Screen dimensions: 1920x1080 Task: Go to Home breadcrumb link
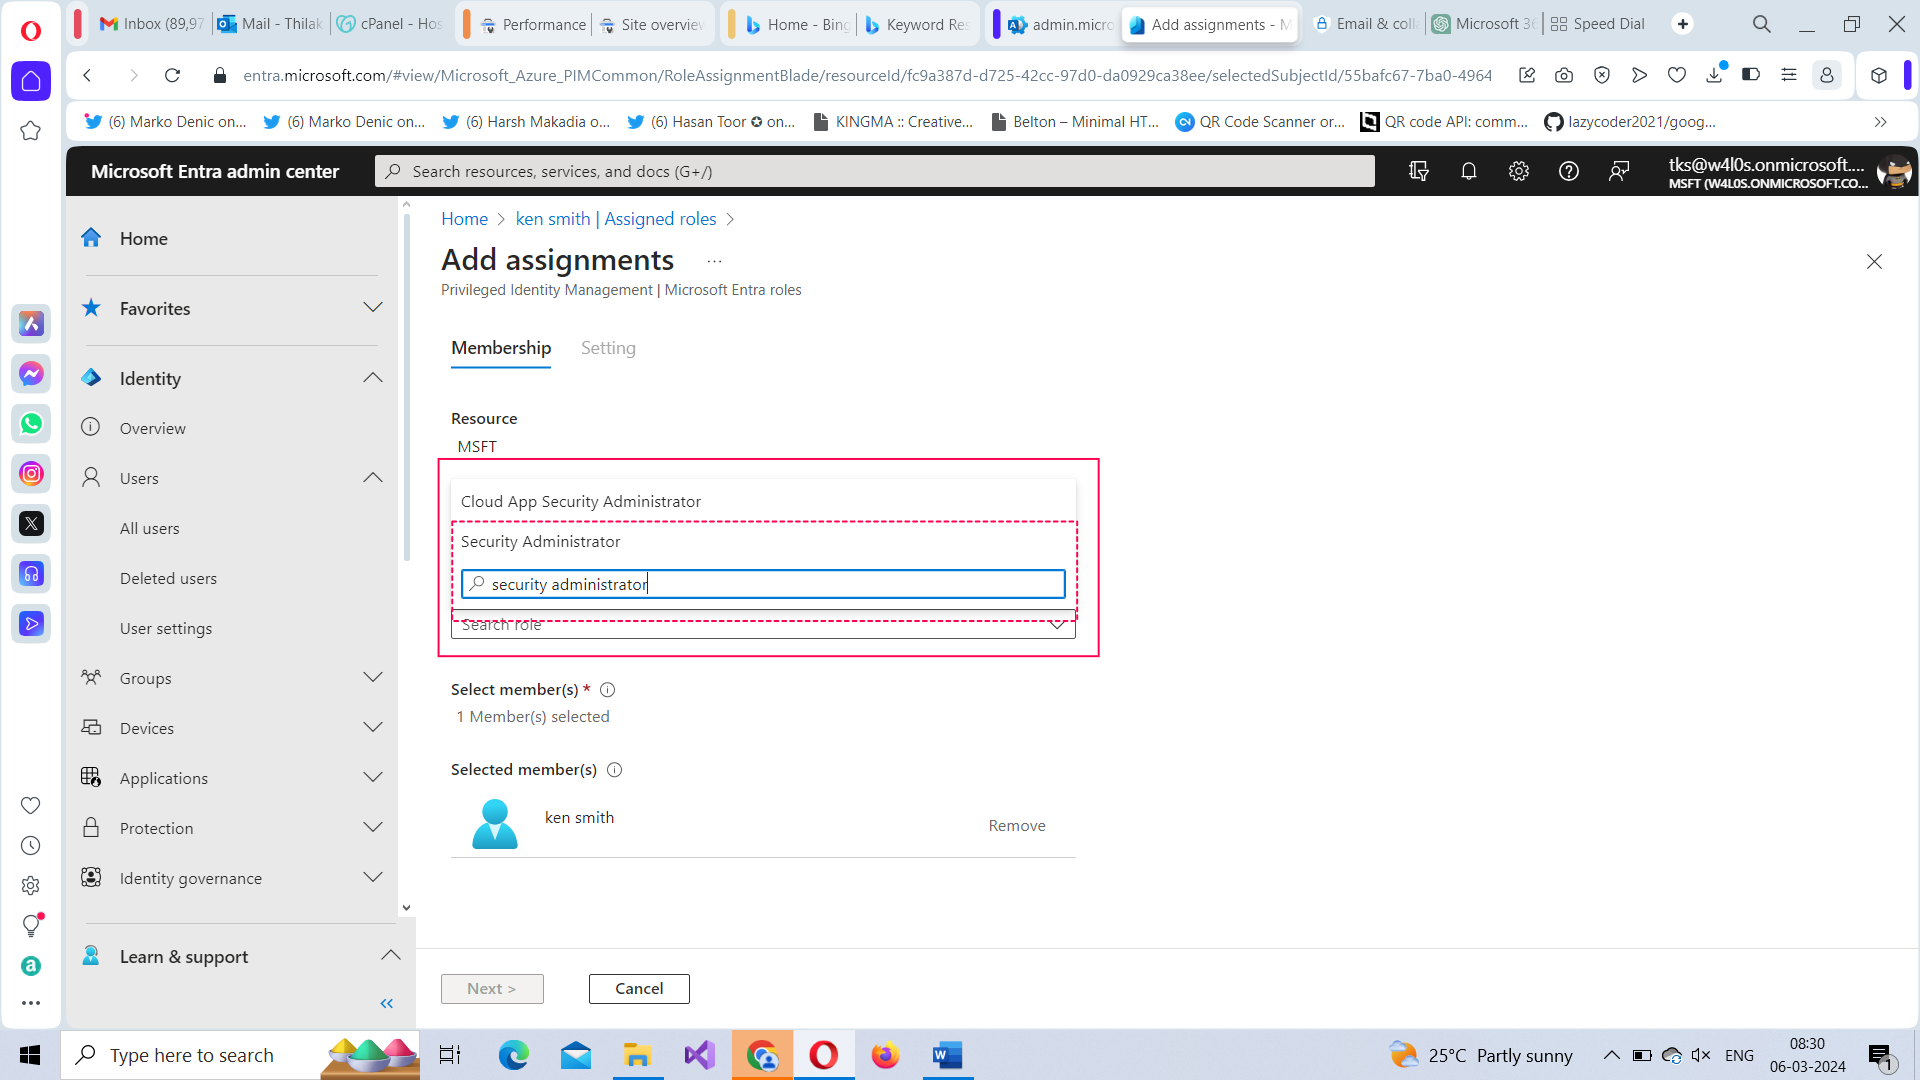(x=464, y=219)
